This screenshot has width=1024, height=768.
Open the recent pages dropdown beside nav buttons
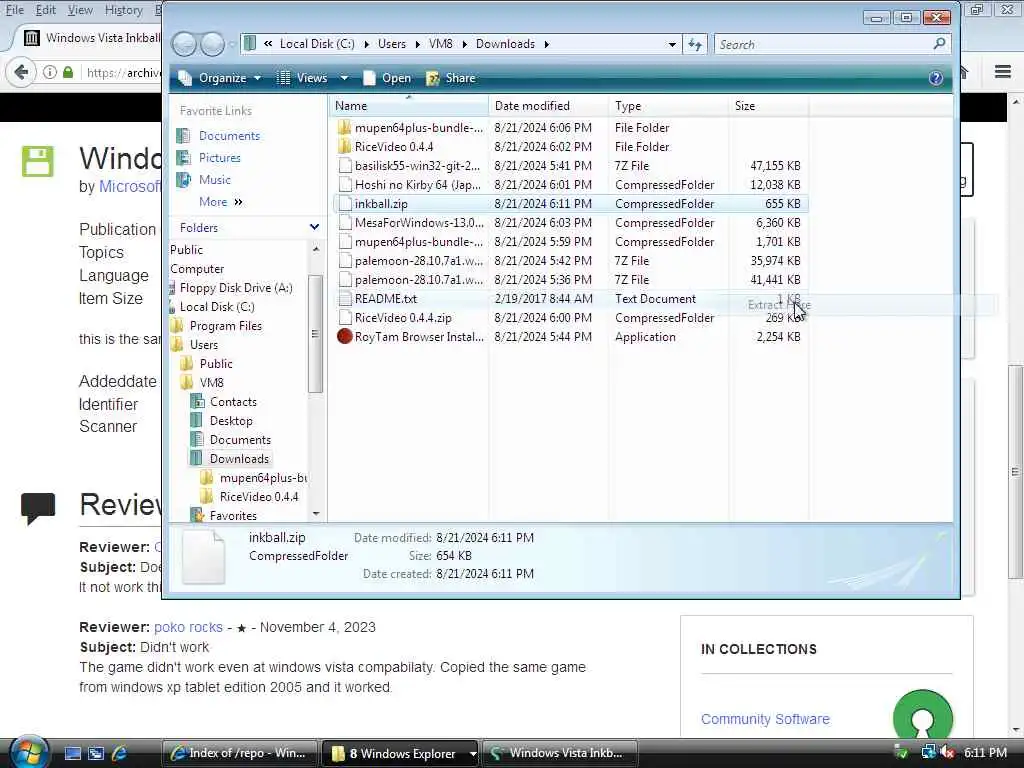(231, 45)
